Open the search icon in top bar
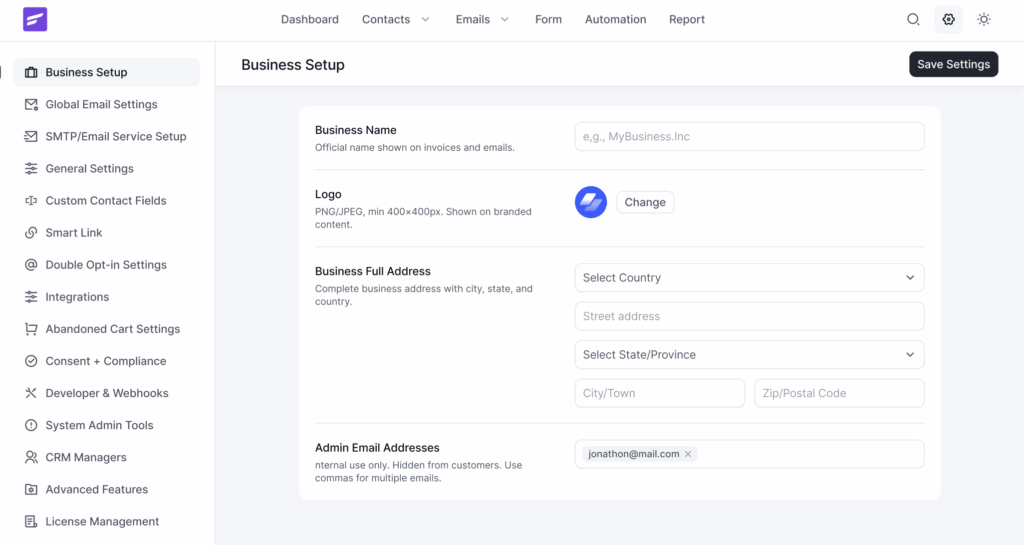This screenshot has width=1024, height=545. click(913, 20)
